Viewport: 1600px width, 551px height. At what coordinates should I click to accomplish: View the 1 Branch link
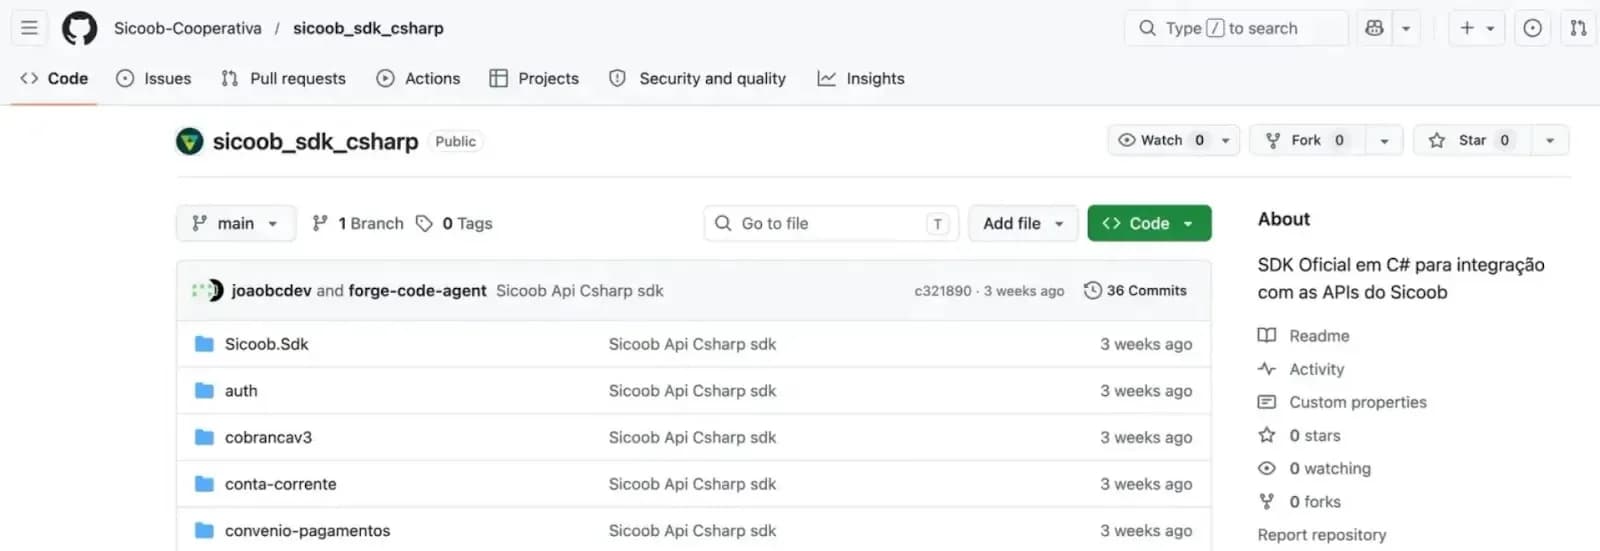coord(358,223)
